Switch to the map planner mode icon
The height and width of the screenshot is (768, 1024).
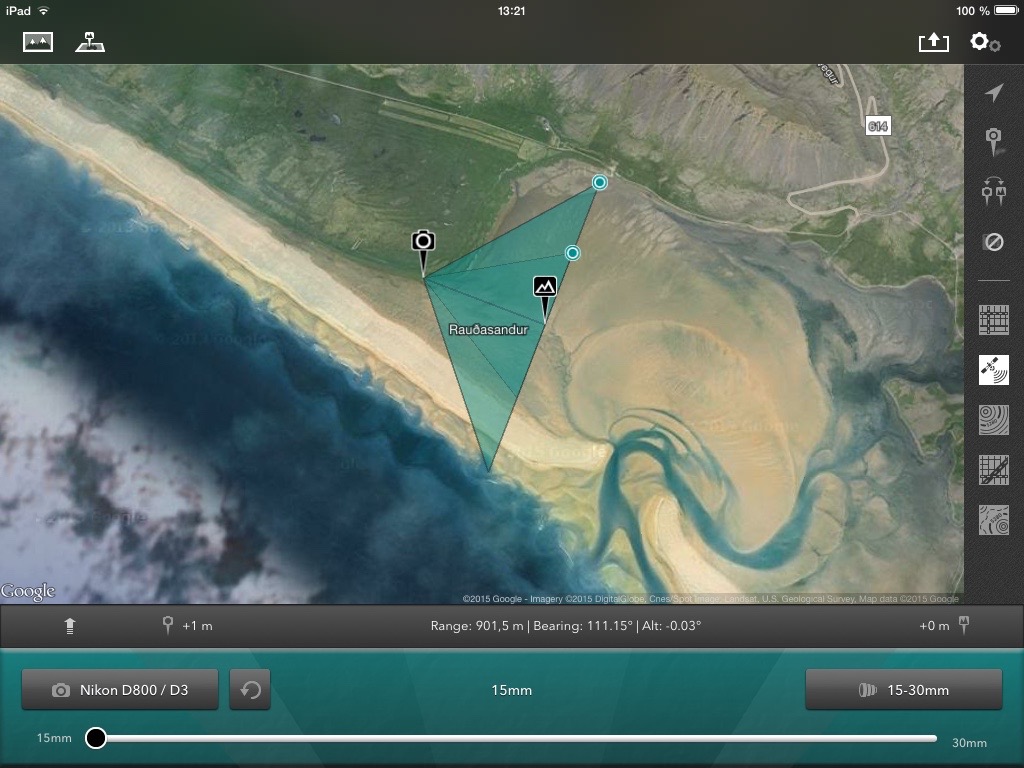pos(90,42)
